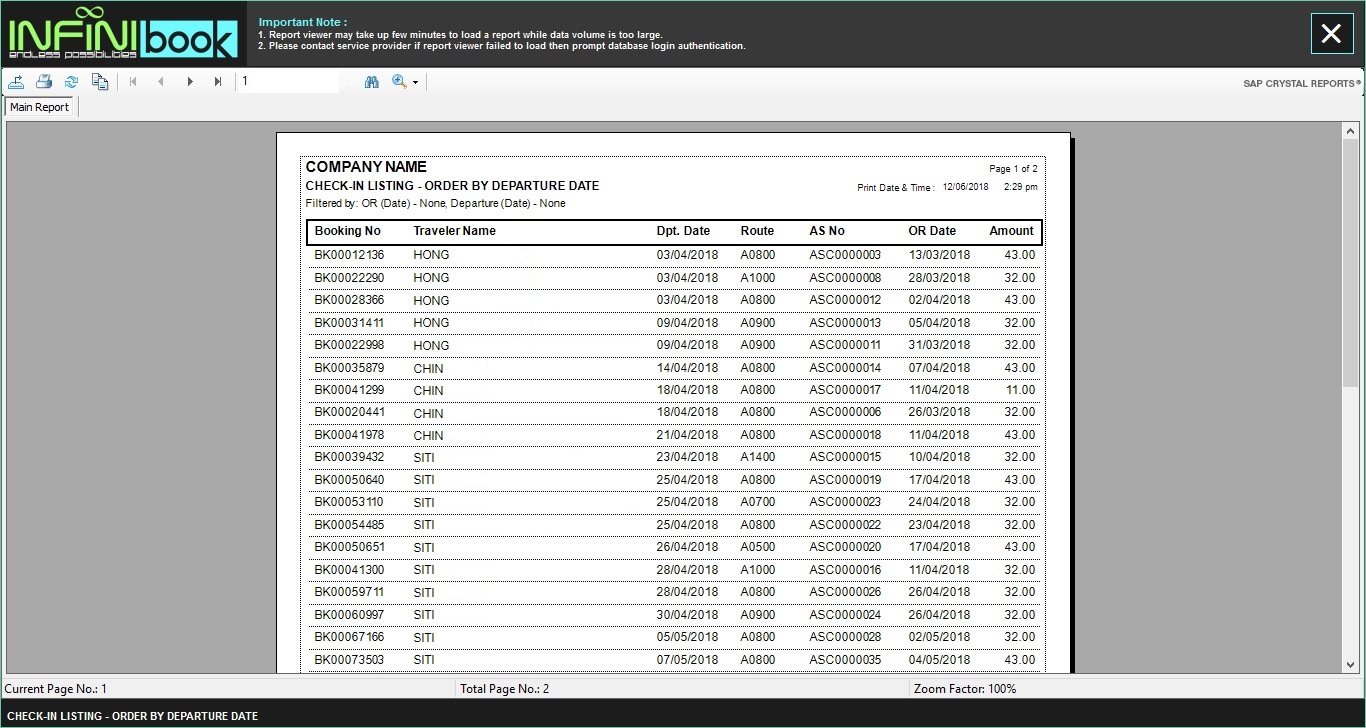Screen dimensions: 1366x728
Task: Click booking number BK00067166
Action: point(349,637)
